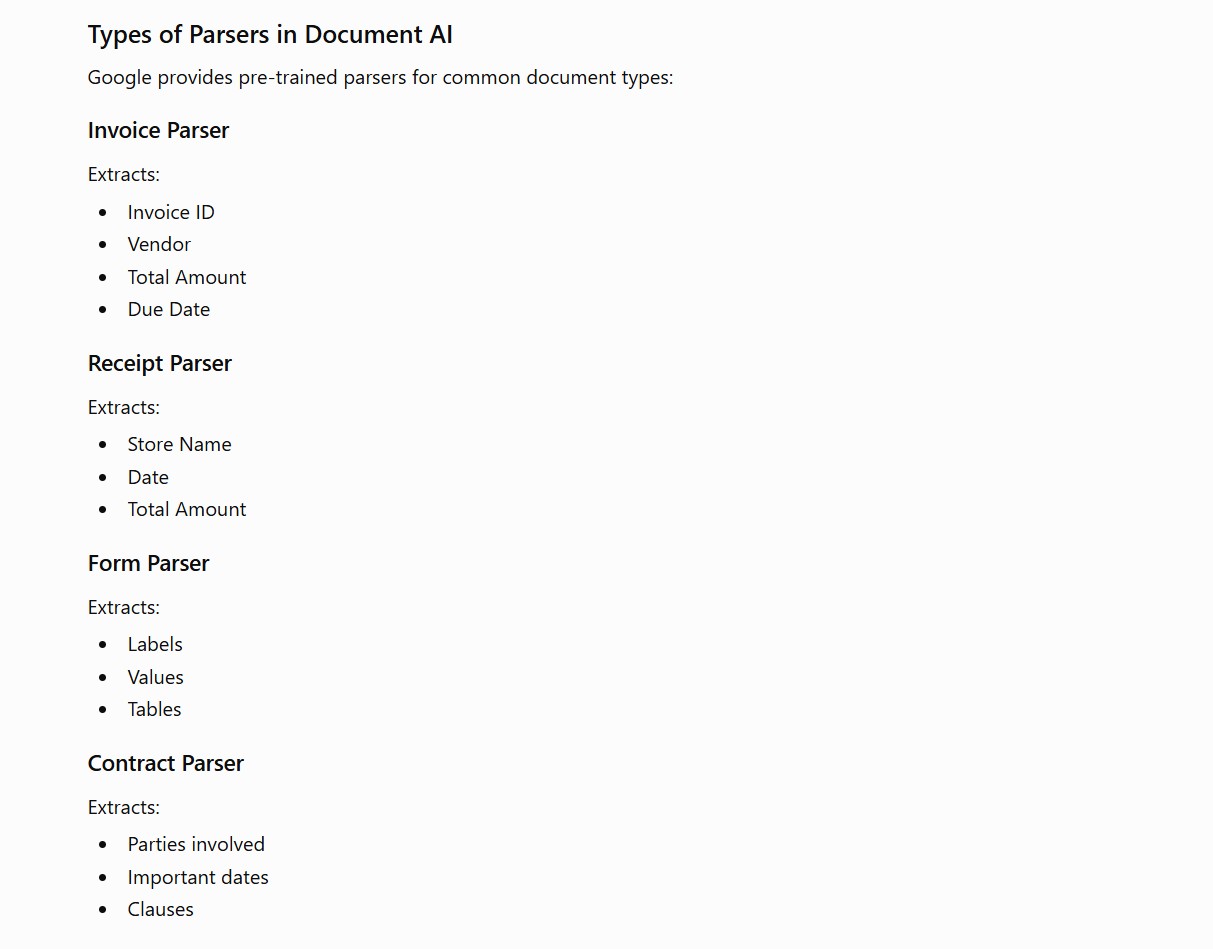The image size is (1213, 949).
Task: Click the 'Types of Parsers in Document AI' heading
Action: click(x=270, y=35)
